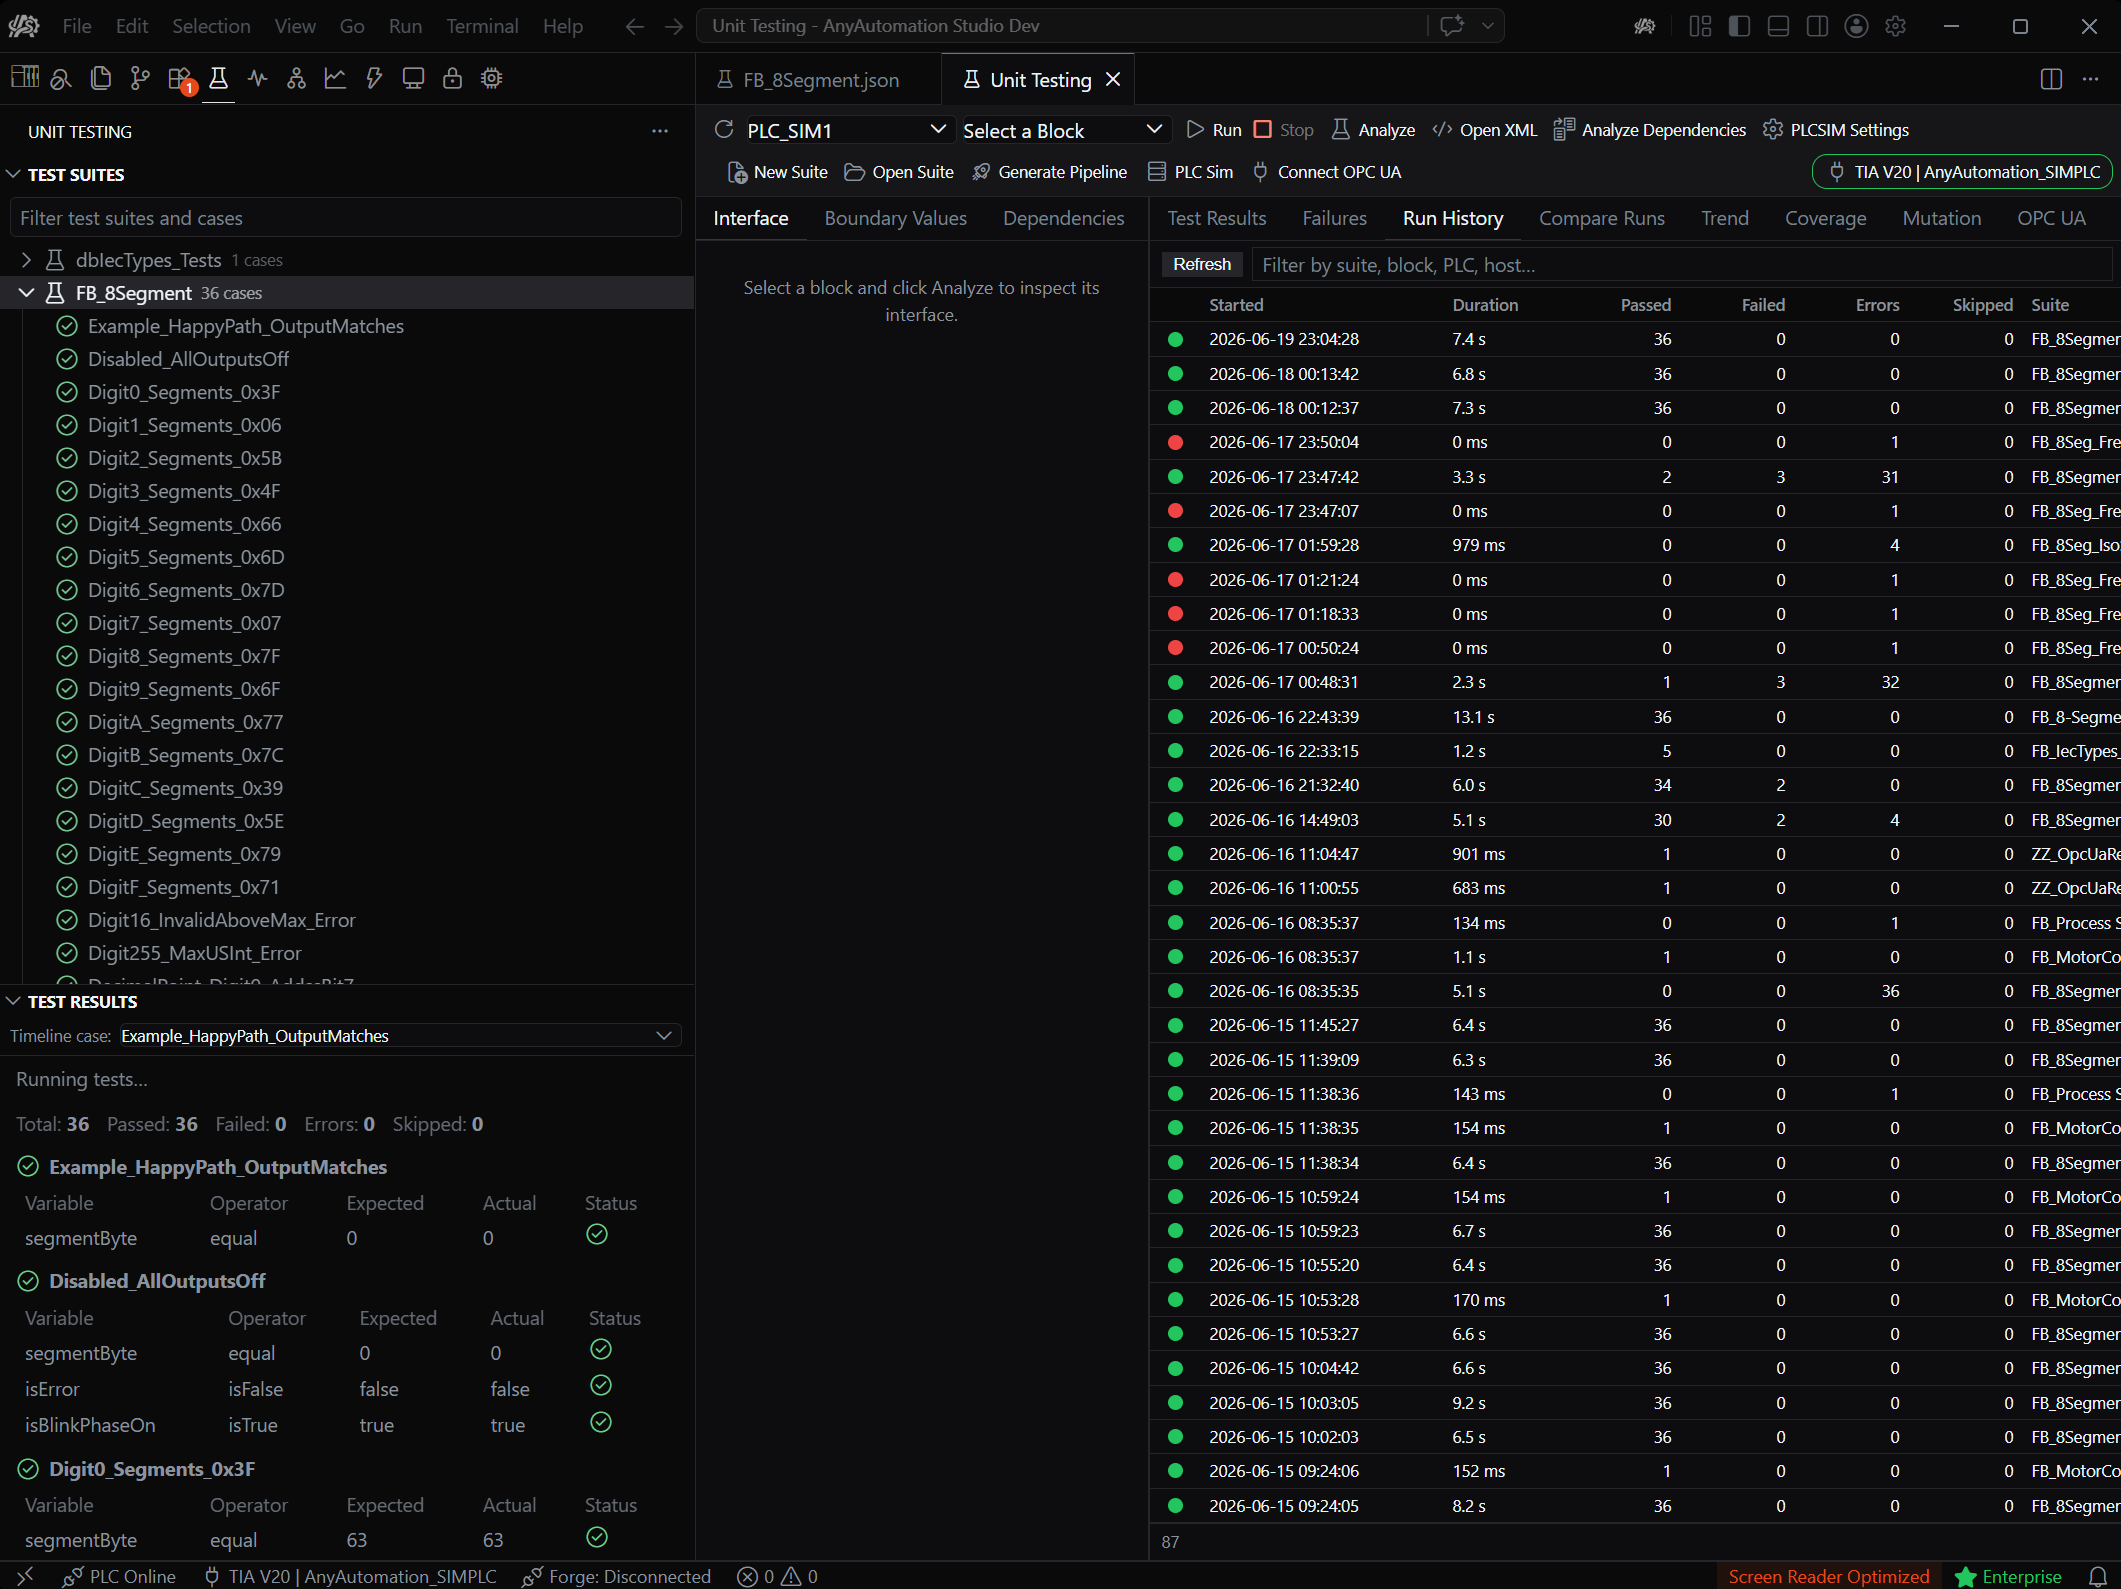Toggle the bottom panel
This screenshot has width=2121, height=1589.
point(1778,26)
